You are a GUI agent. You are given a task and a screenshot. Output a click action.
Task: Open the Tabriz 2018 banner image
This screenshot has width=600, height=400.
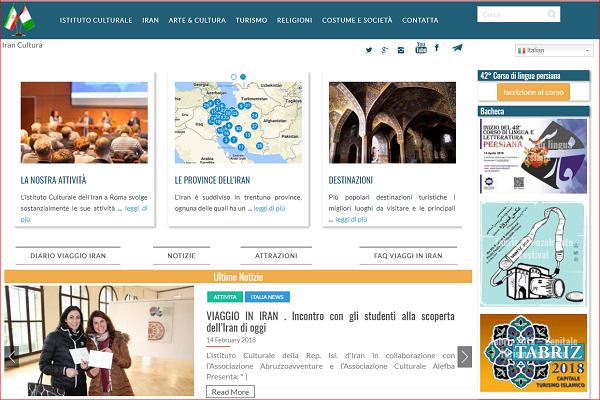click(533, 352)
